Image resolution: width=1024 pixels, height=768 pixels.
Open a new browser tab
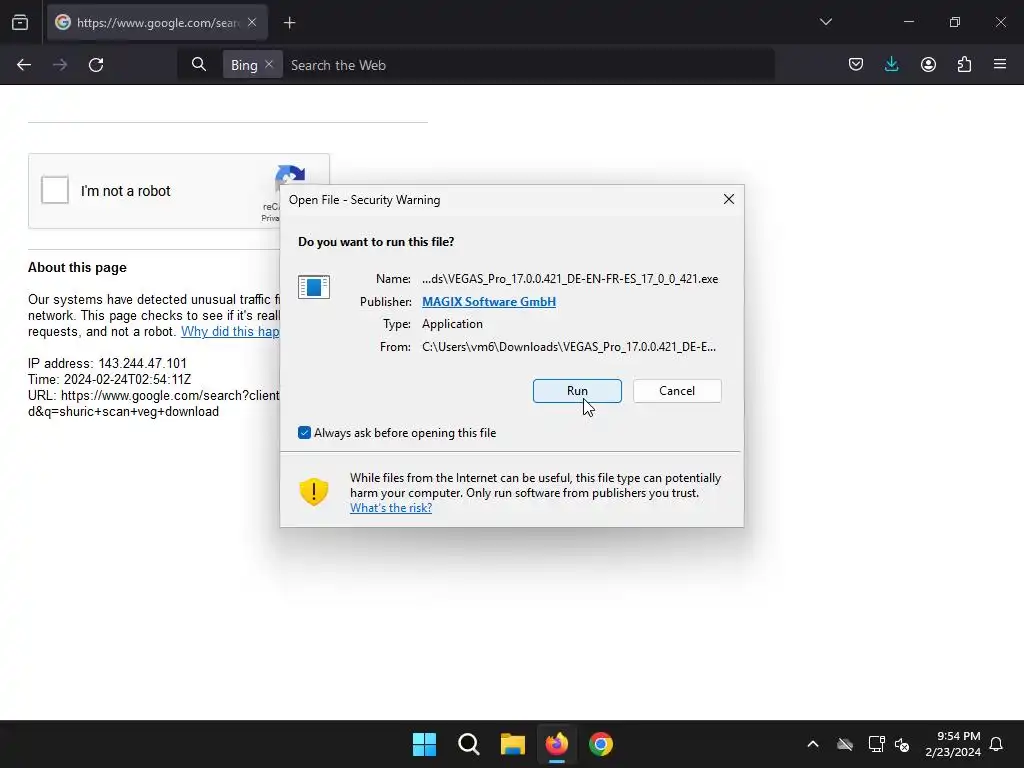pyautogui.click(x=289, y=23)
